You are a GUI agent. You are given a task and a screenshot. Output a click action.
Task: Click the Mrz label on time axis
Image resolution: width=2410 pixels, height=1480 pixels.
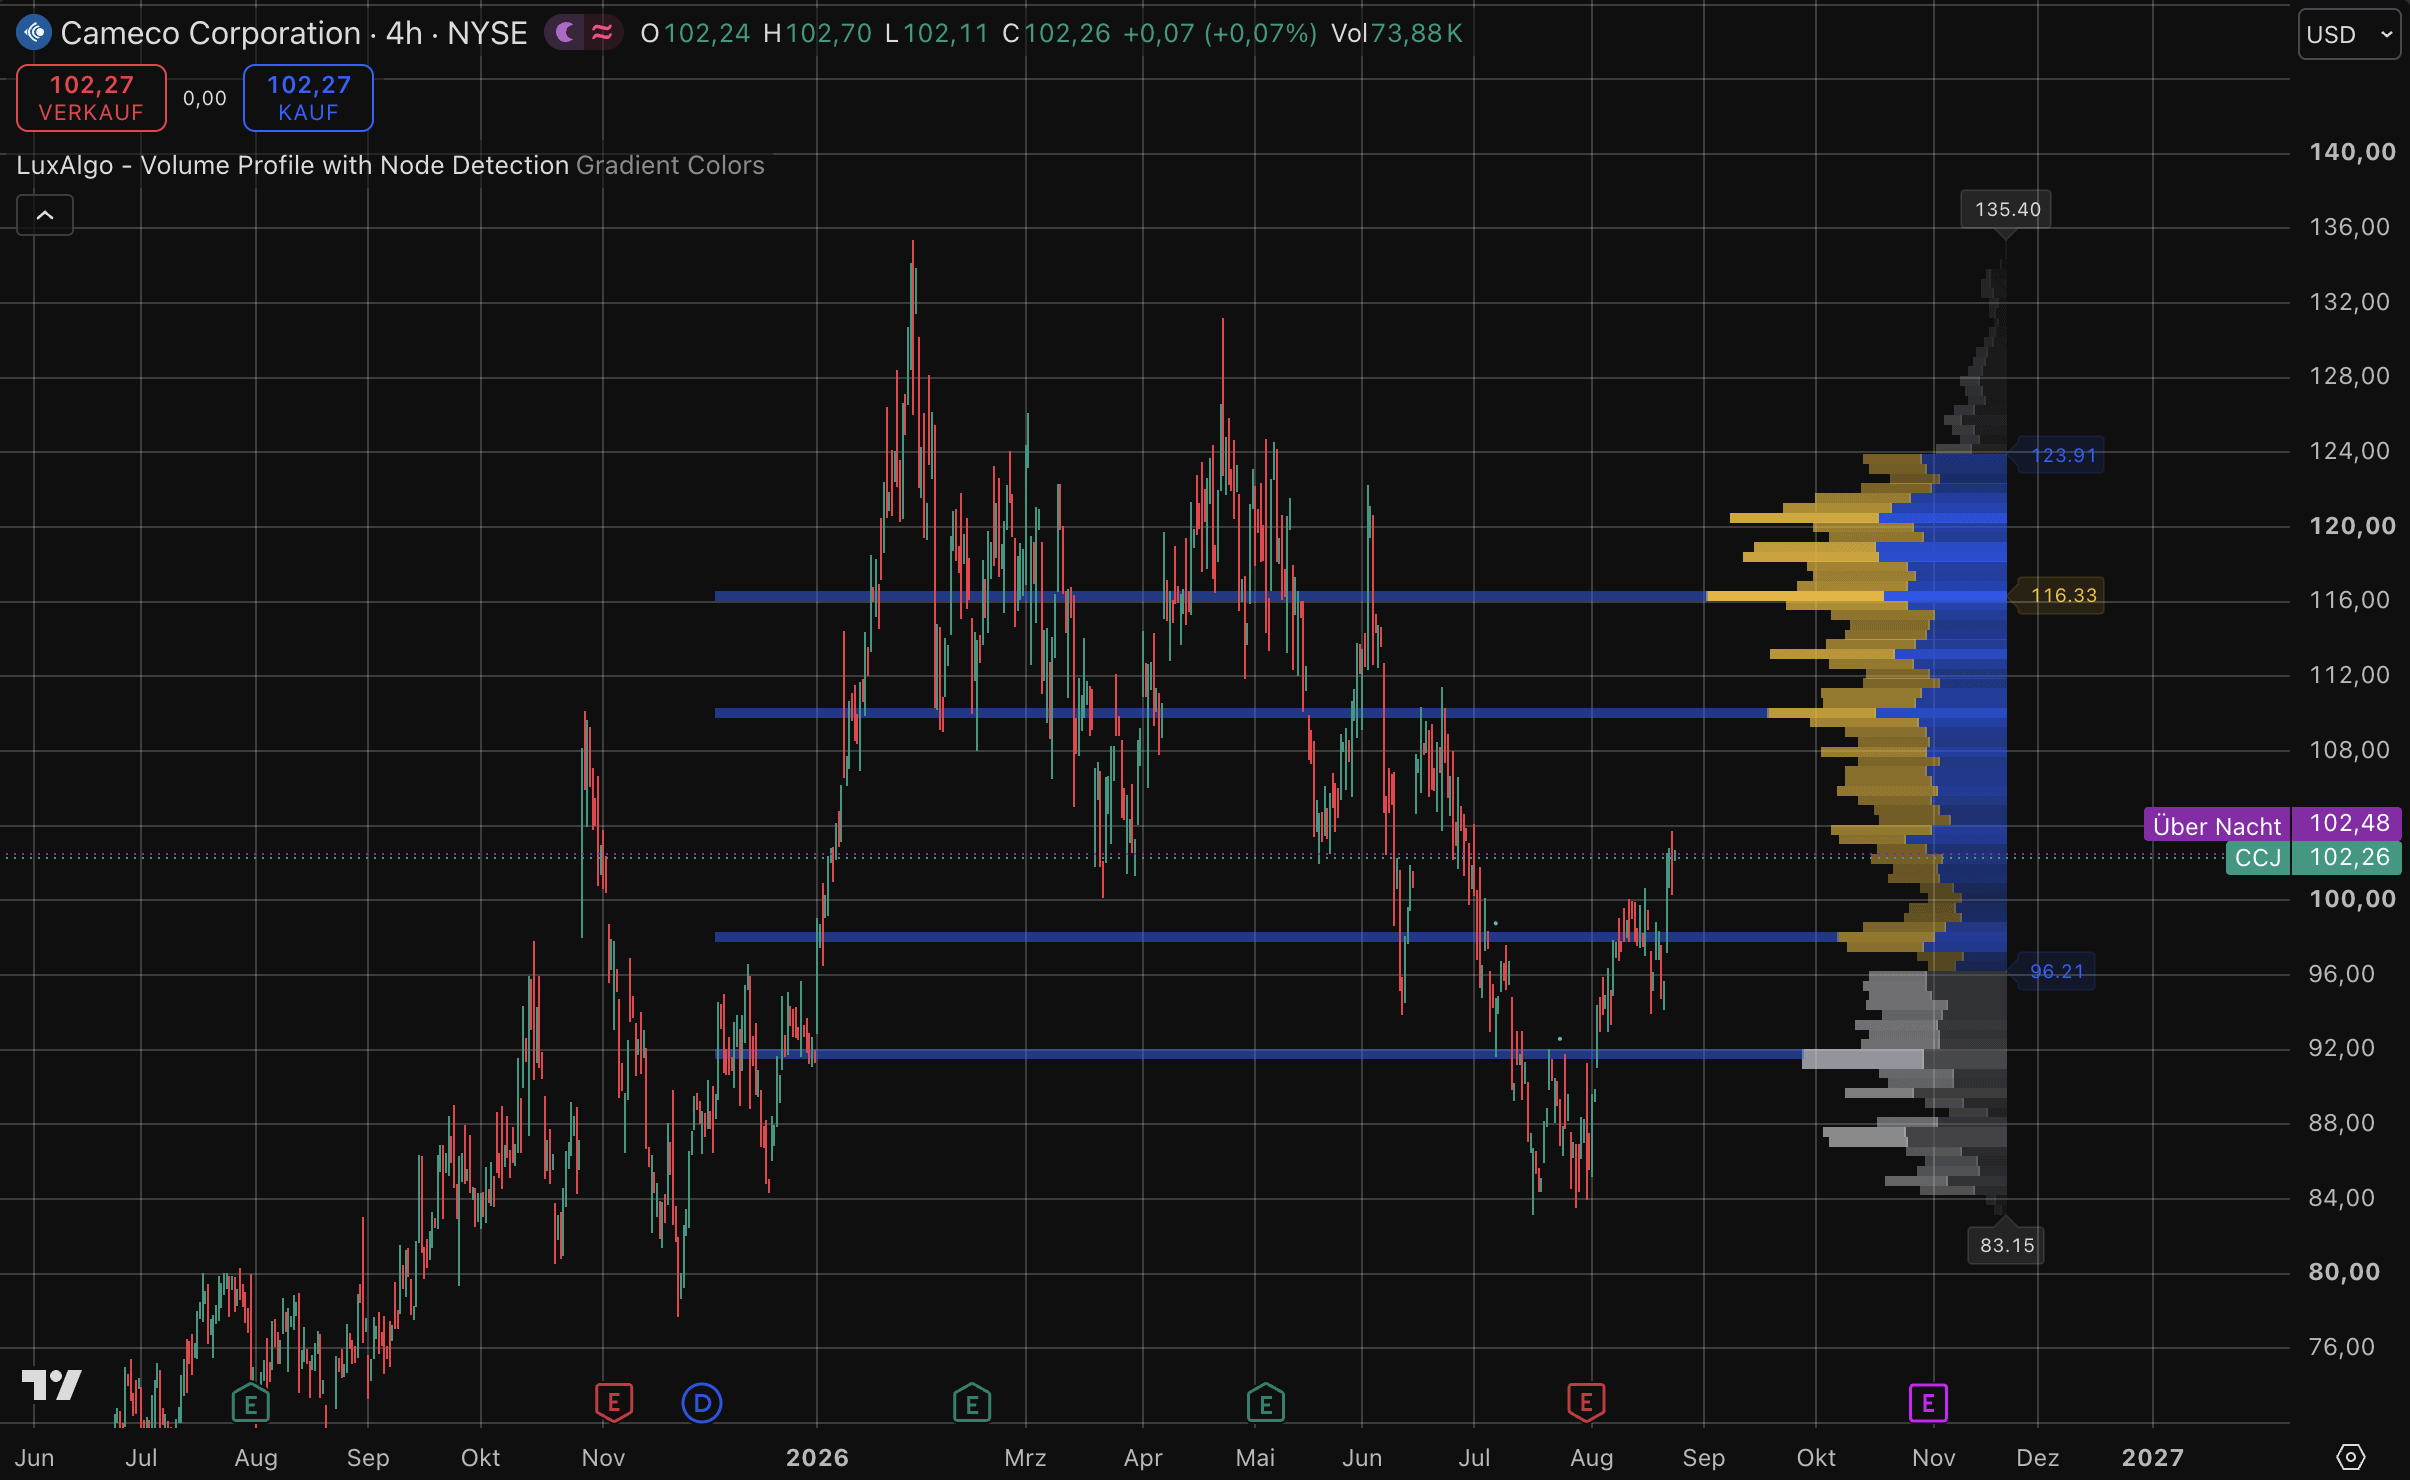pos(1025,1457)
